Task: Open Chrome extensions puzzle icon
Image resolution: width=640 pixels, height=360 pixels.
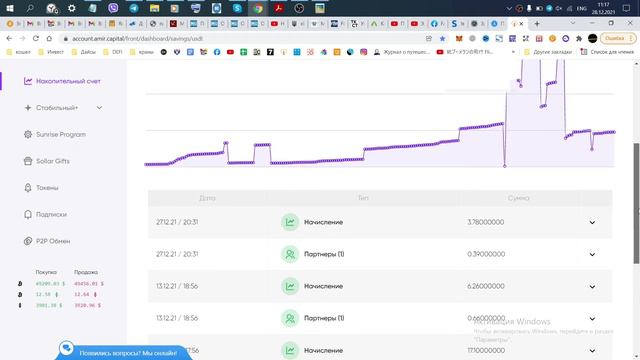Action: click(579, 38)
